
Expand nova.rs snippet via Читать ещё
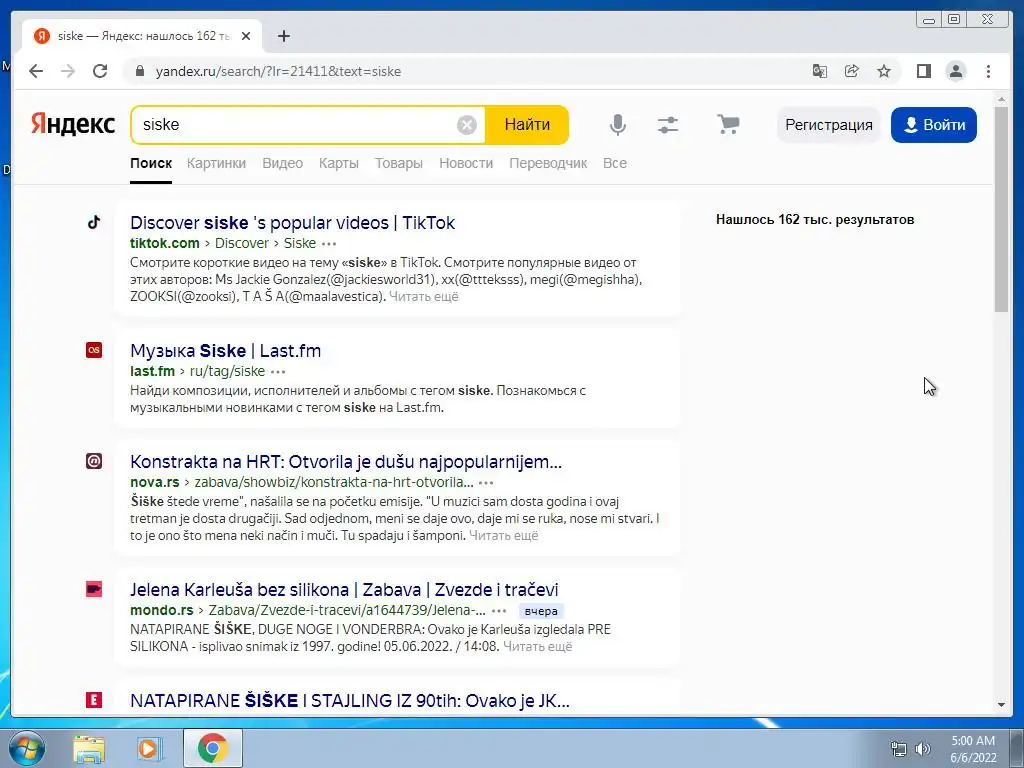[x=504, y=536]
